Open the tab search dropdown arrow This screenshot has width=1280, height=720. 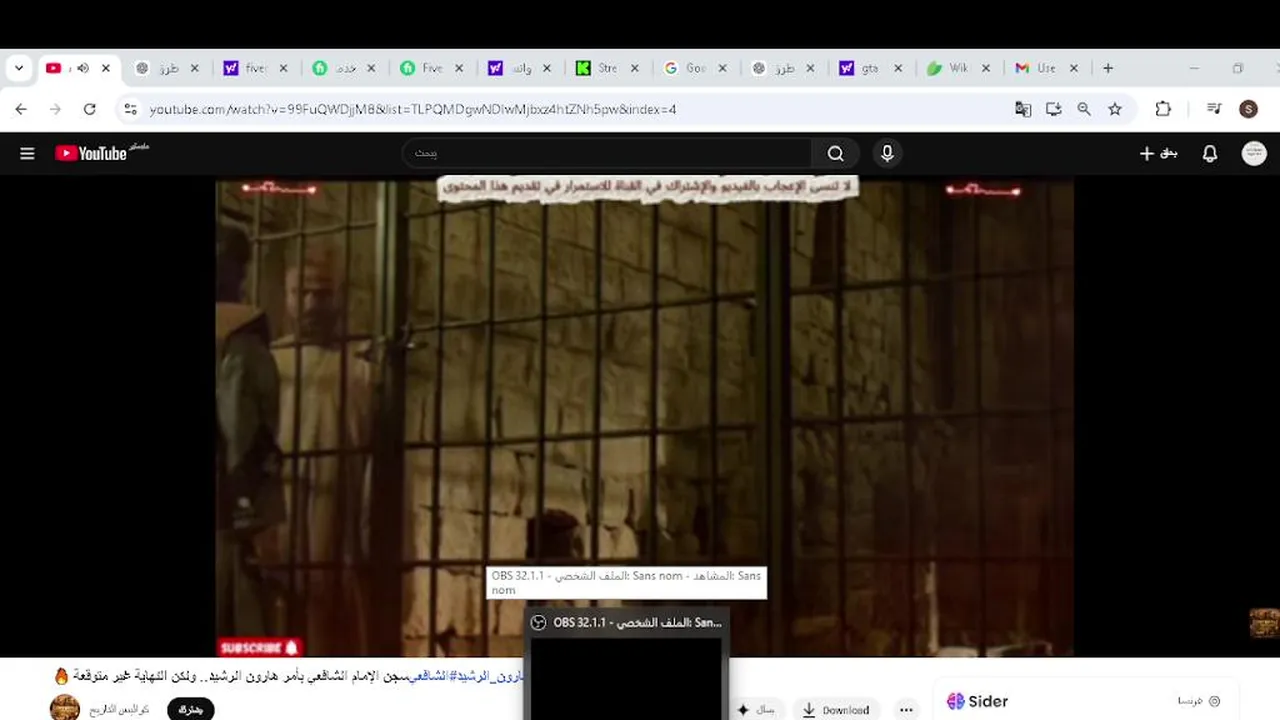[18, 68]
